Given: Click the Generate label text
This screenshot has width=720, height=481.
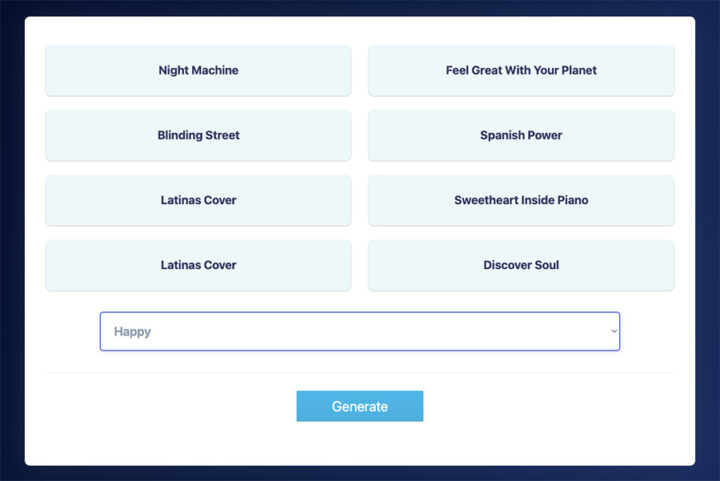Looking at the screenshot, I should coord(360,407).
